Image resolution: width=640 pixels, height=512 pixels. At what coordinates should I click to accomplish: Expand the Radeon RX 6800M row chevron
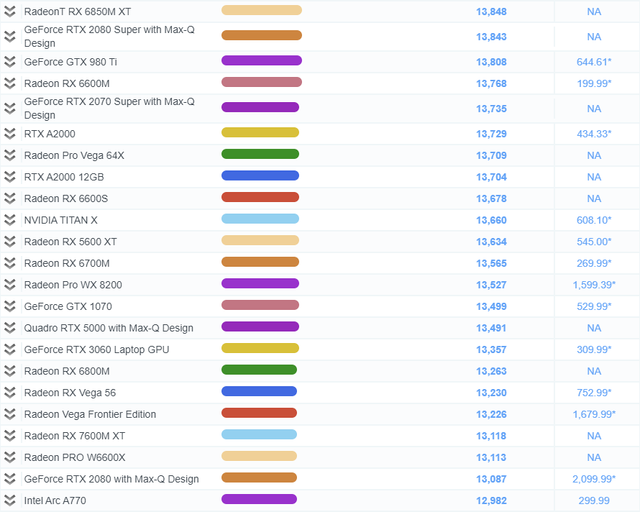tap(10, 371)
